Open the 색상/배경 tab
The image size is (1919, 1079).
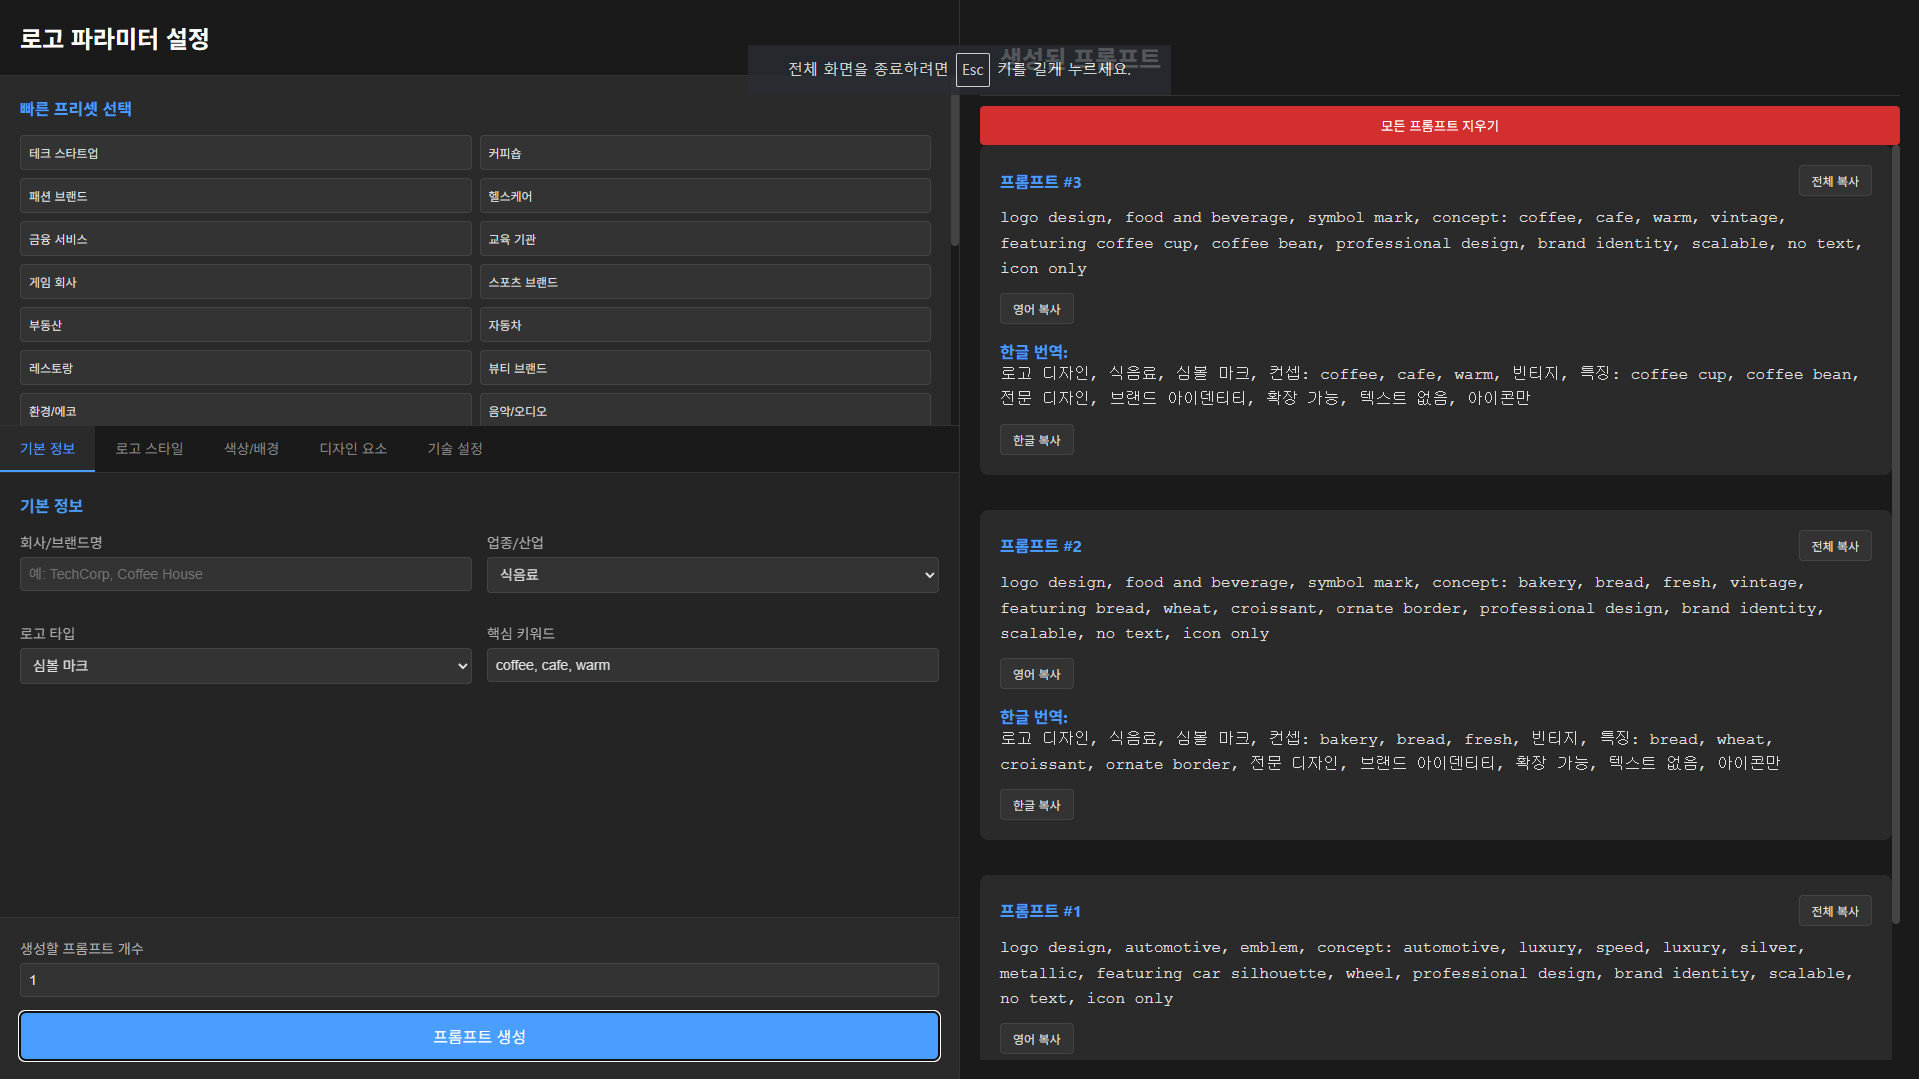pyautogui.click(x=251, y=449)
